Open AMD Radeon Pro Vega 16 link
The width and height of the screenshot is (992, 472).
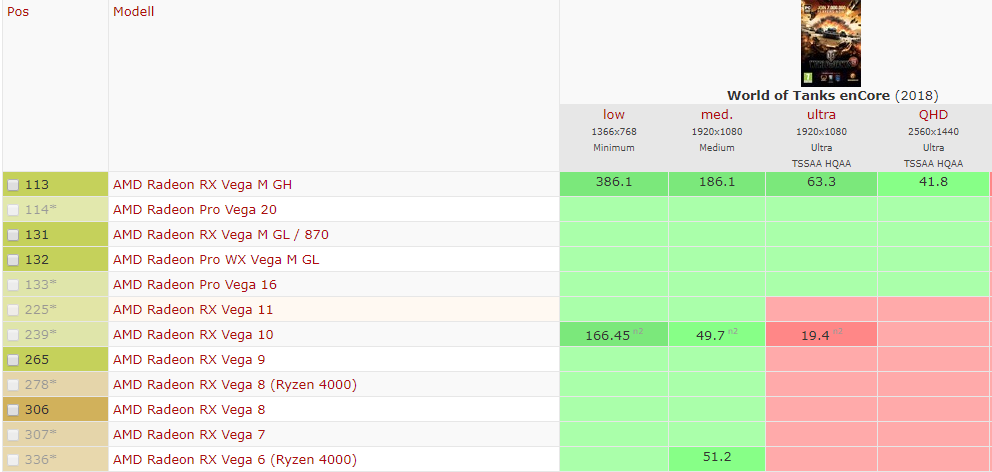click(x=195, y=285)
